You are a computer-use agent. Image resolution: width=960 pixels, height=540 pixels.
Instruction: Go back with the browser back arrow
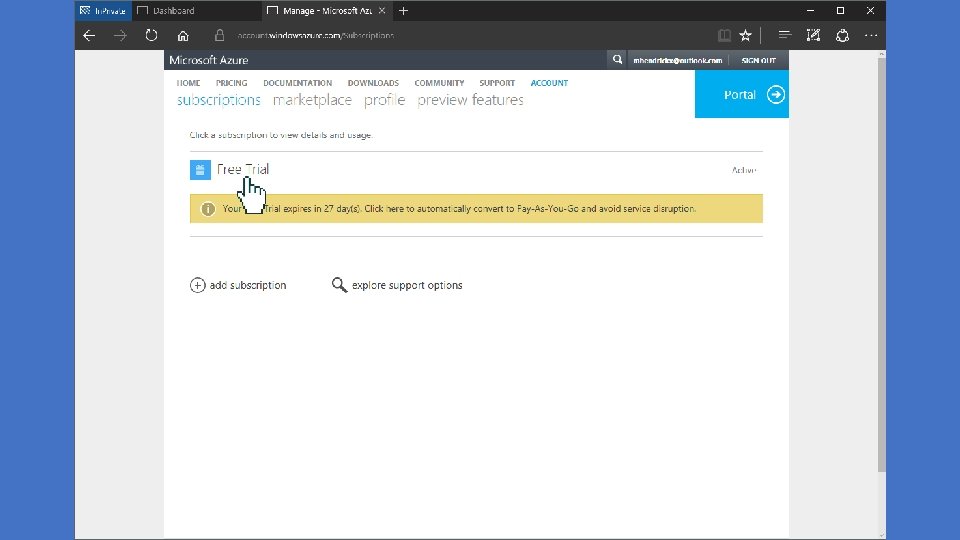(x=89, y=36)
